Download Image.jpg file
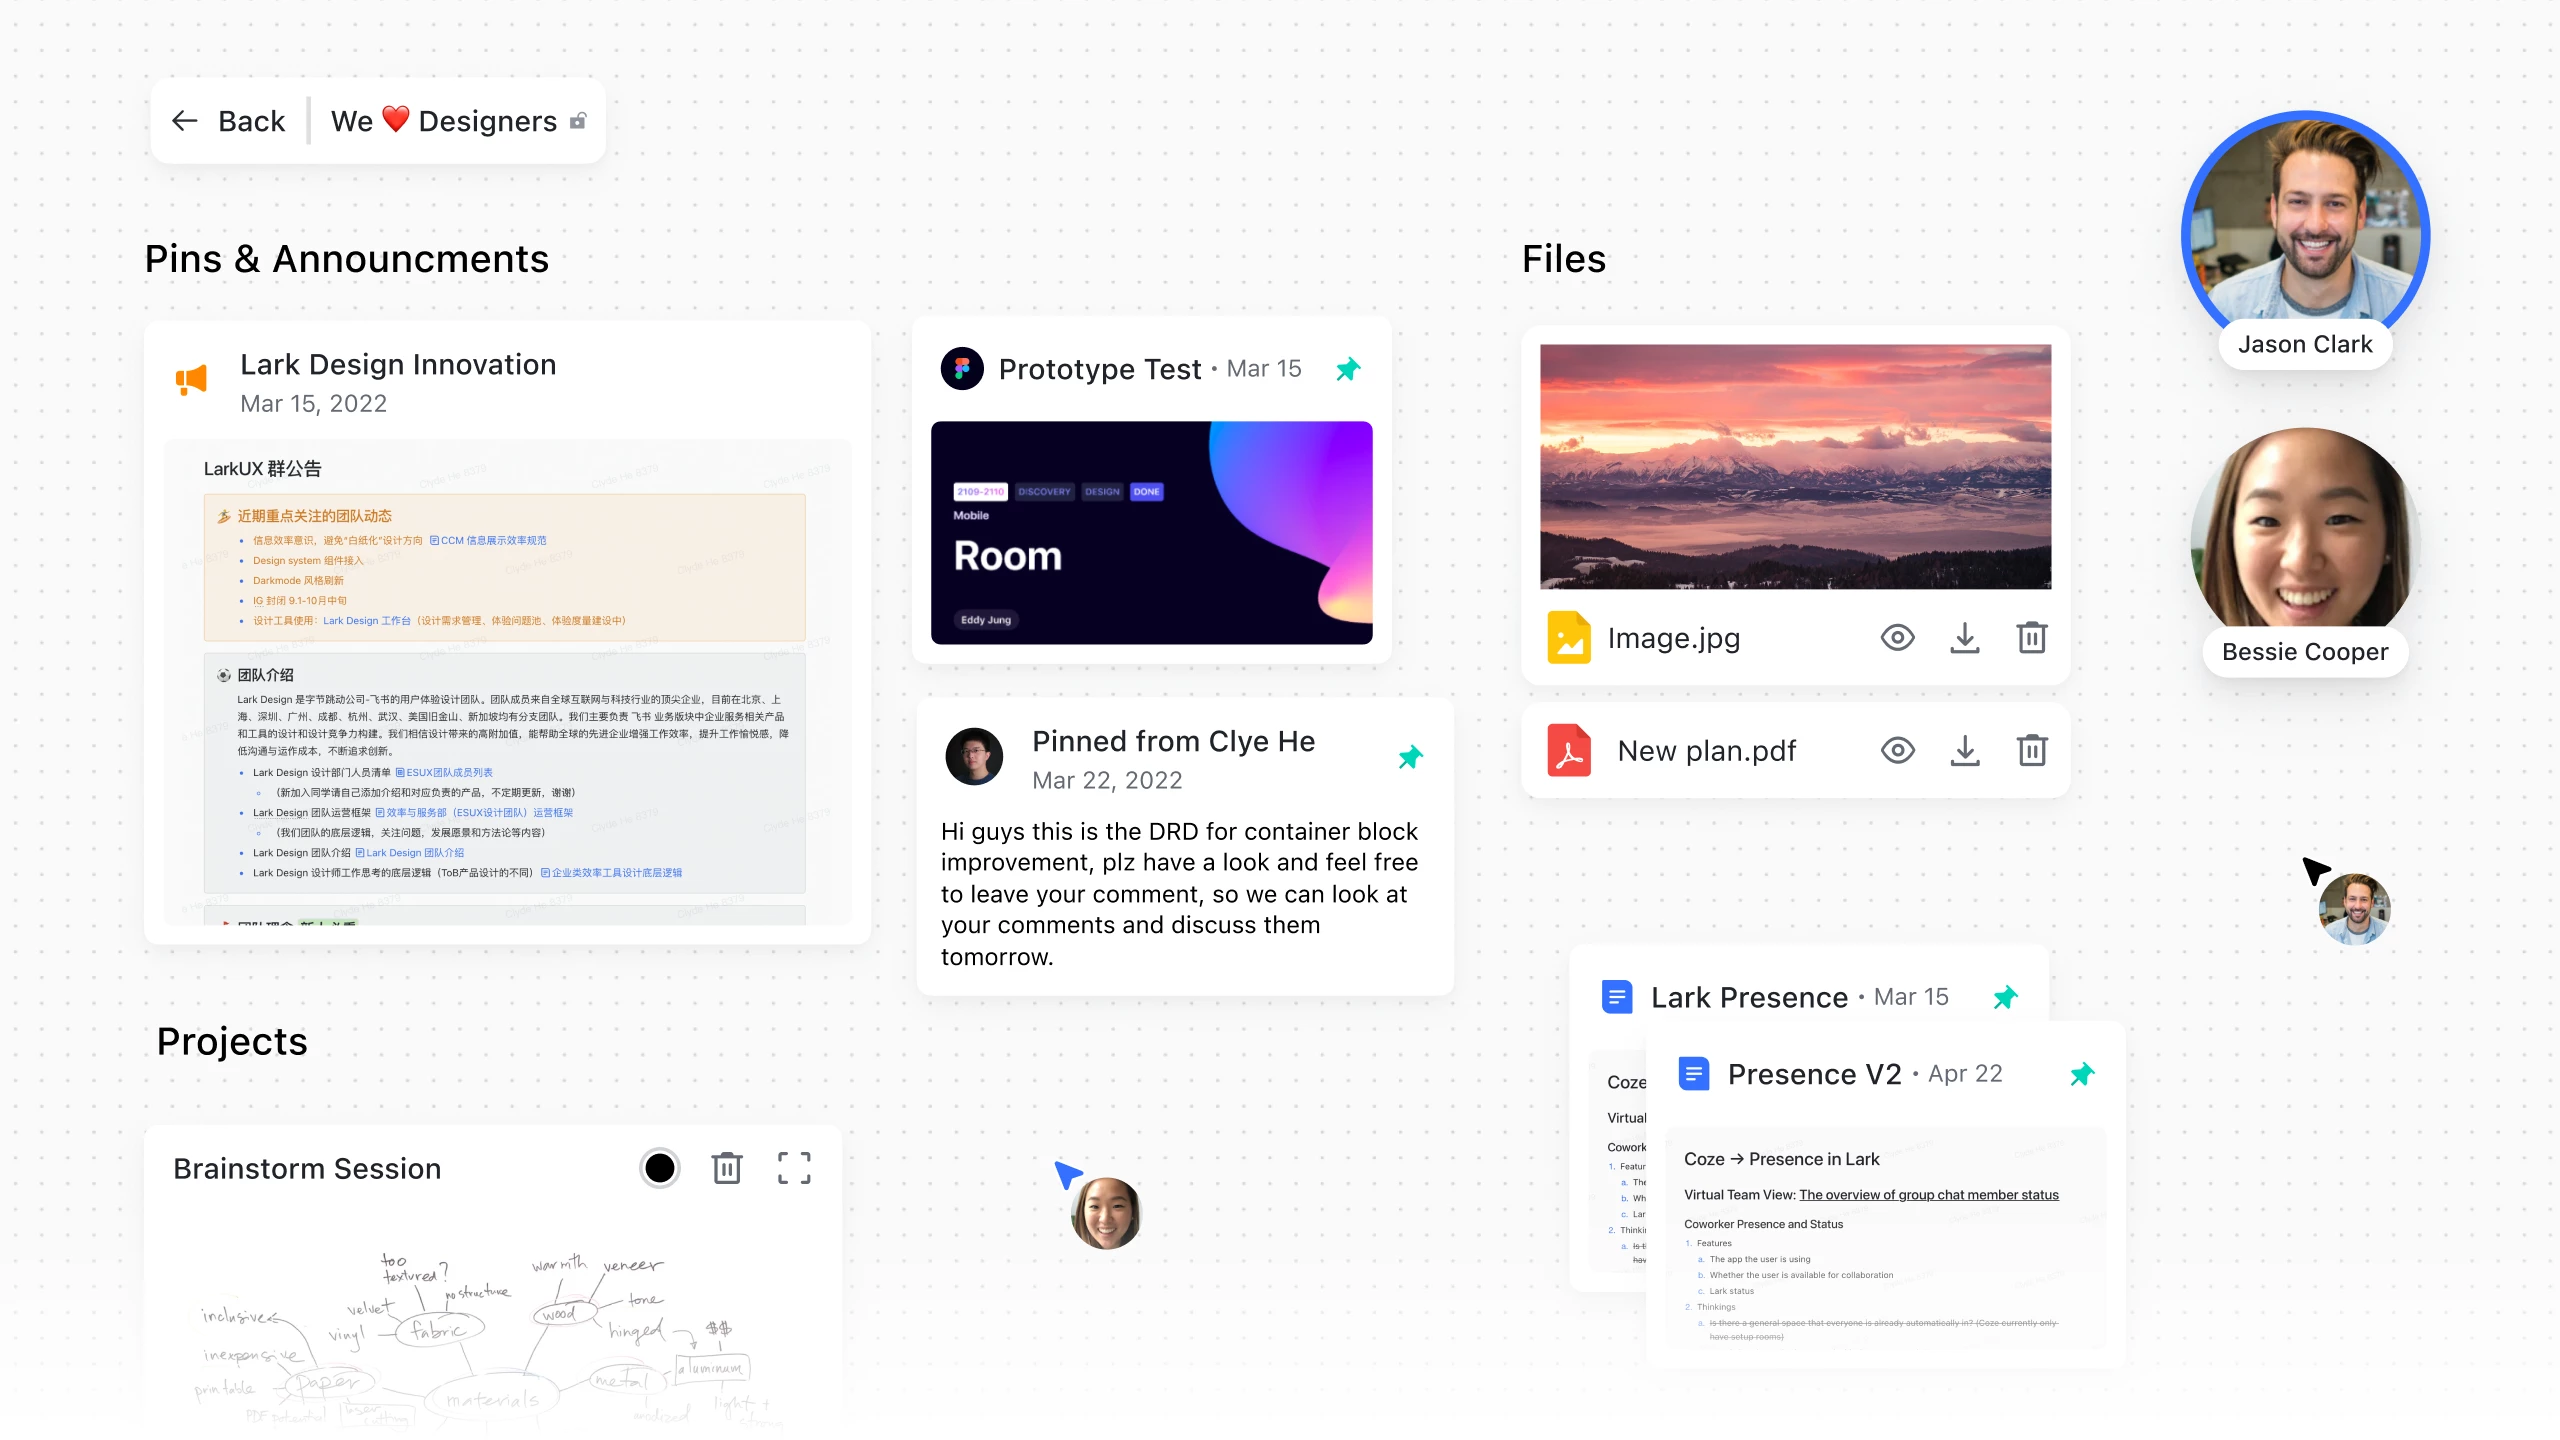2560x1440 pixels. pos(1964,637)
